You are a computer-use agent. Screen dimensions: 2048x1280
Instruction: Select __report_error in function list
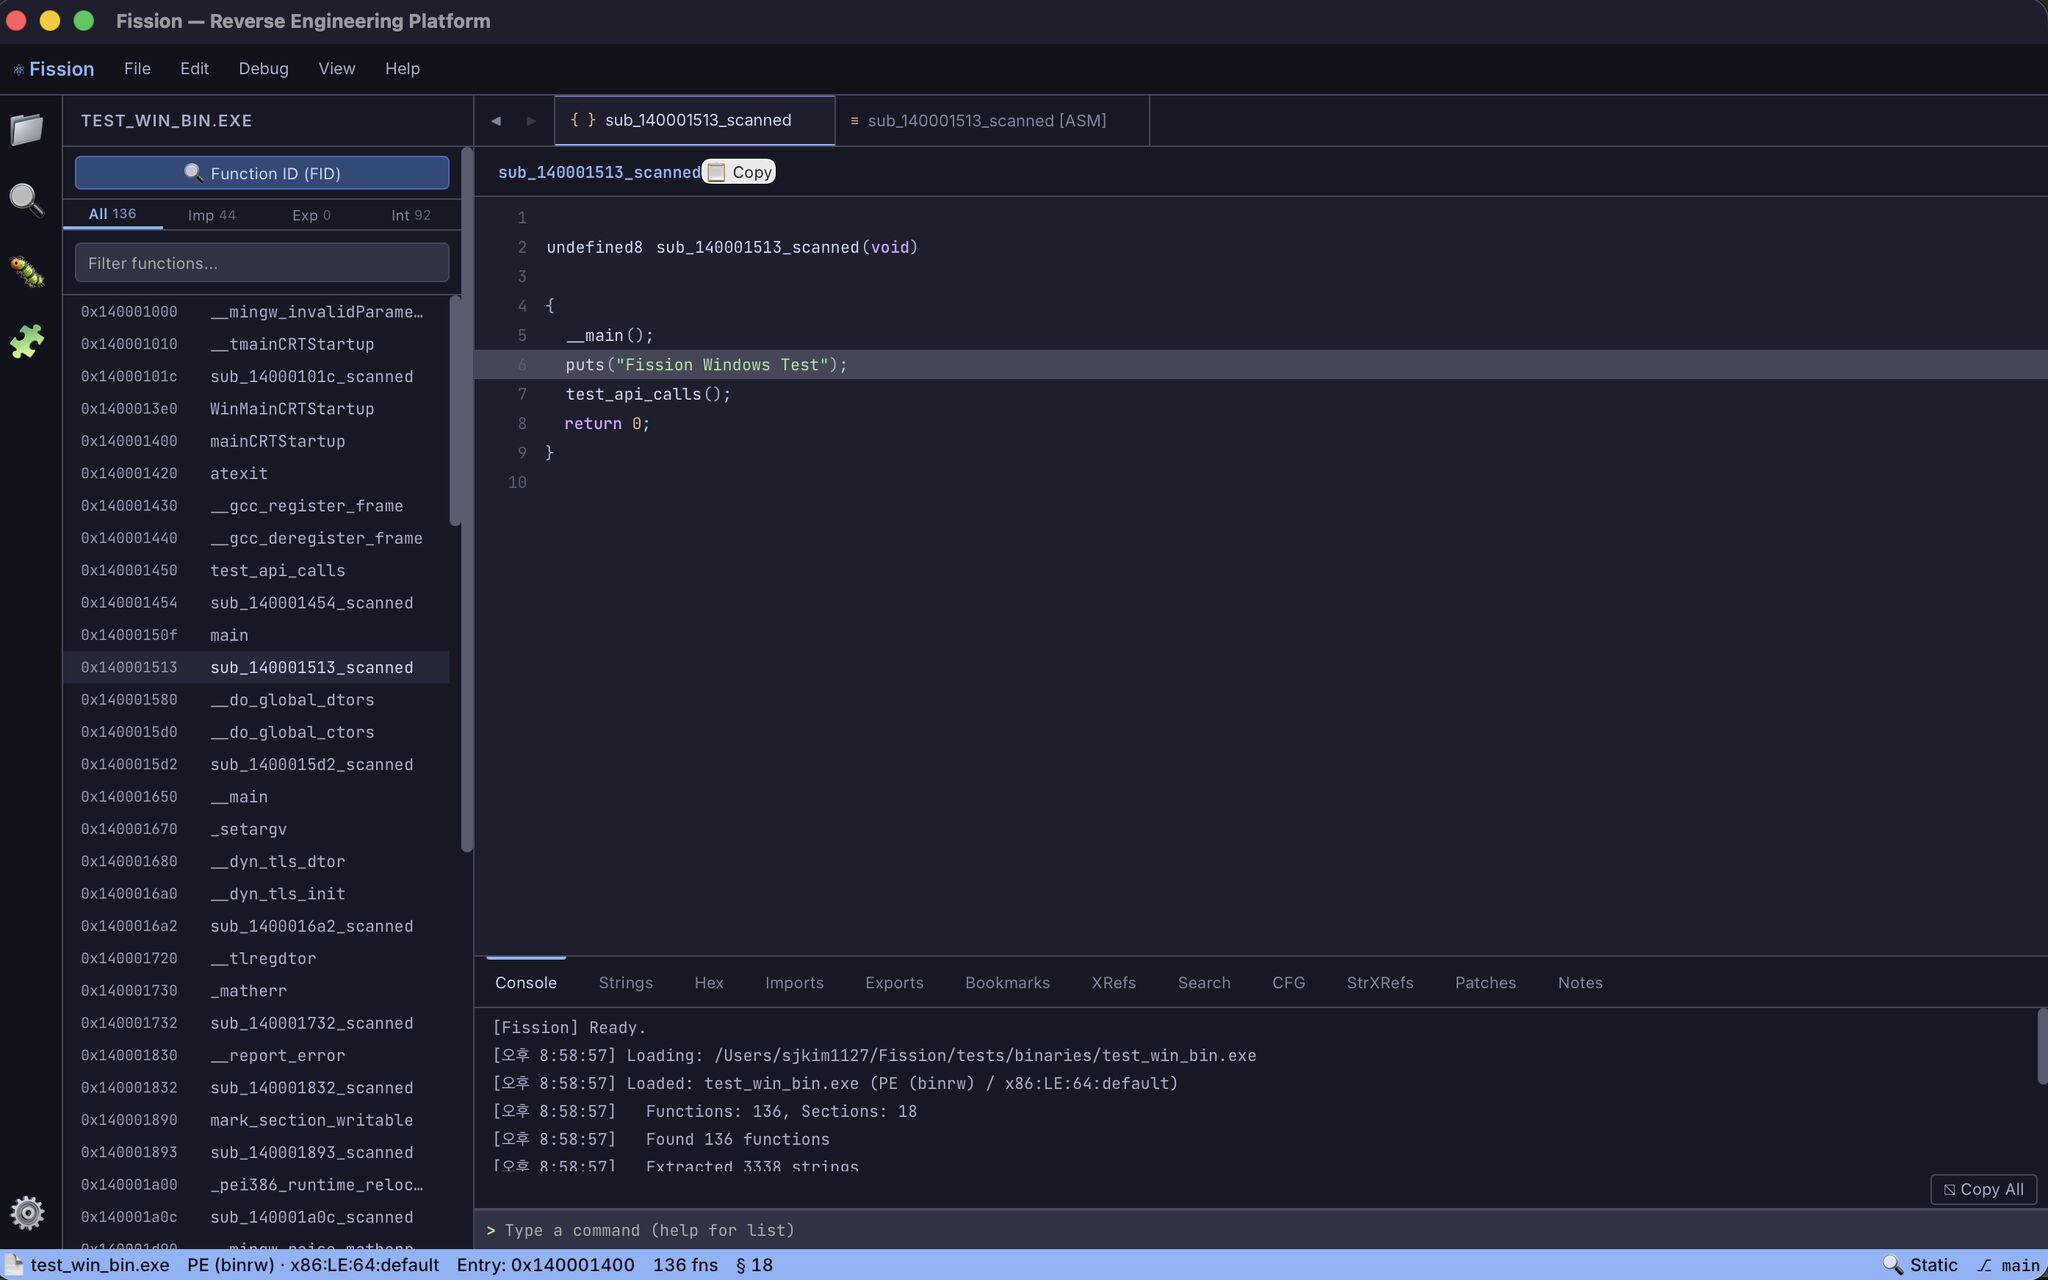tap(256, 1055)
